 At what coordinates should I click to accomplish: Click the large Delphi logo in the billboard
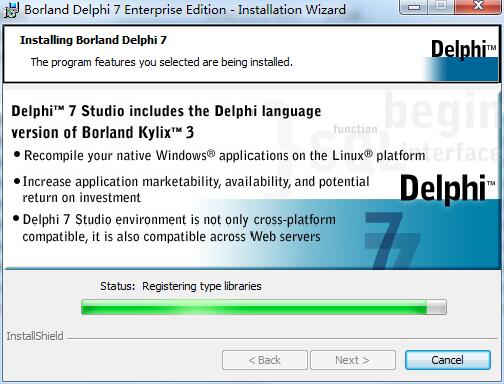(447, 188)
